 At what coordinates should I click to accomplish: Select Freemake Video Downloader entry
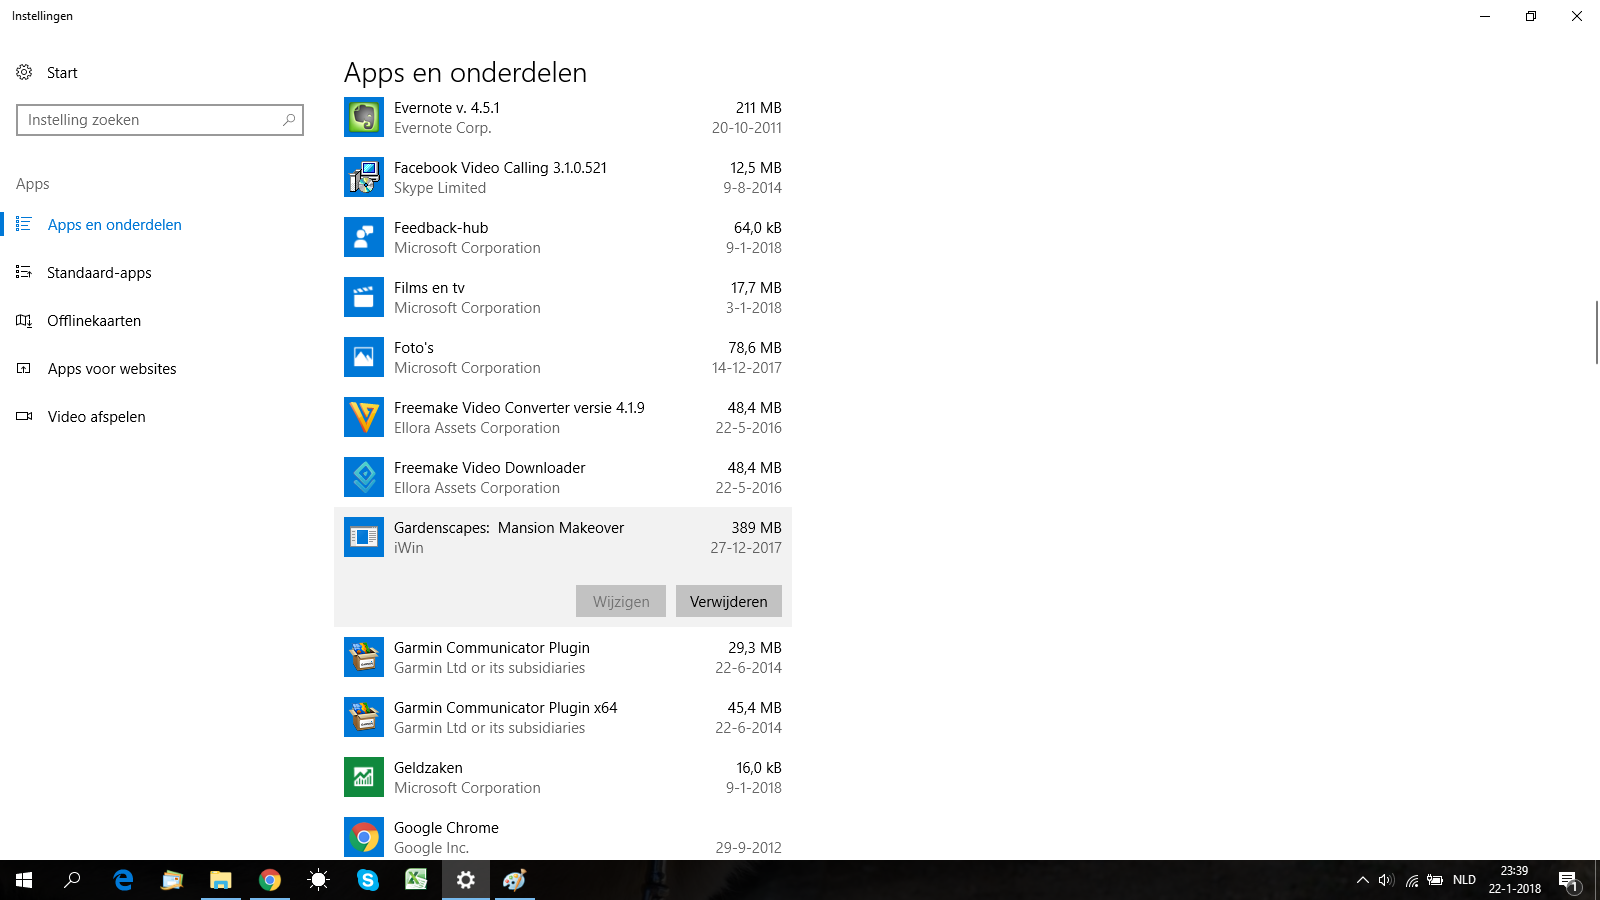(563, 477)
